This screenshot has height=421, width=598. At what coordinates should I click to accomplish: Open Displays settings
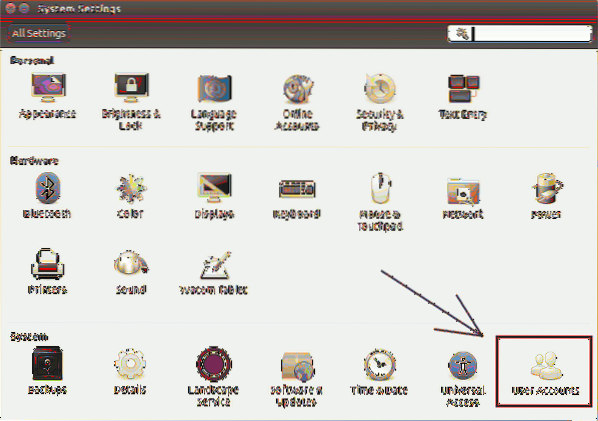tap(214, 196)
